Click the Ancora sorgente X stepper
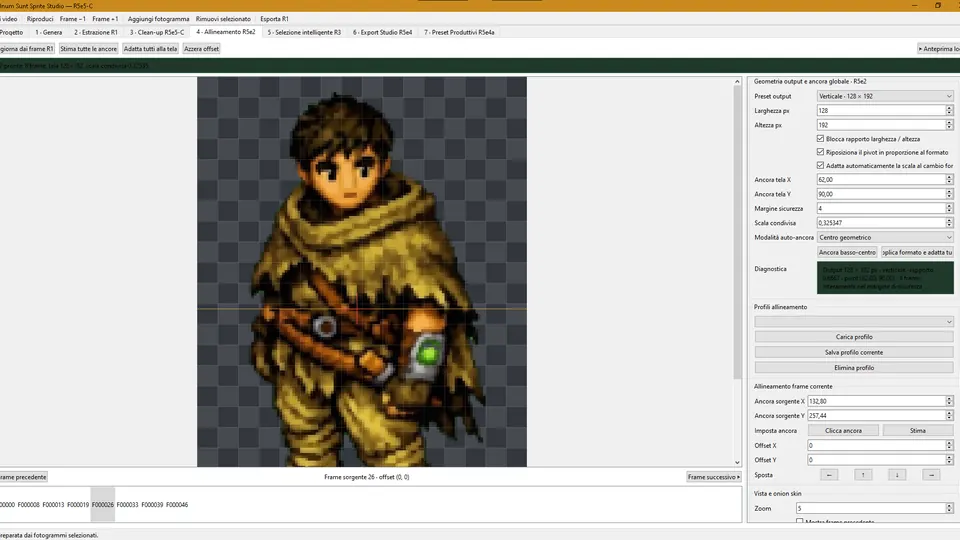This screenshot has height=540, width=960. click(x=949, y=401)
